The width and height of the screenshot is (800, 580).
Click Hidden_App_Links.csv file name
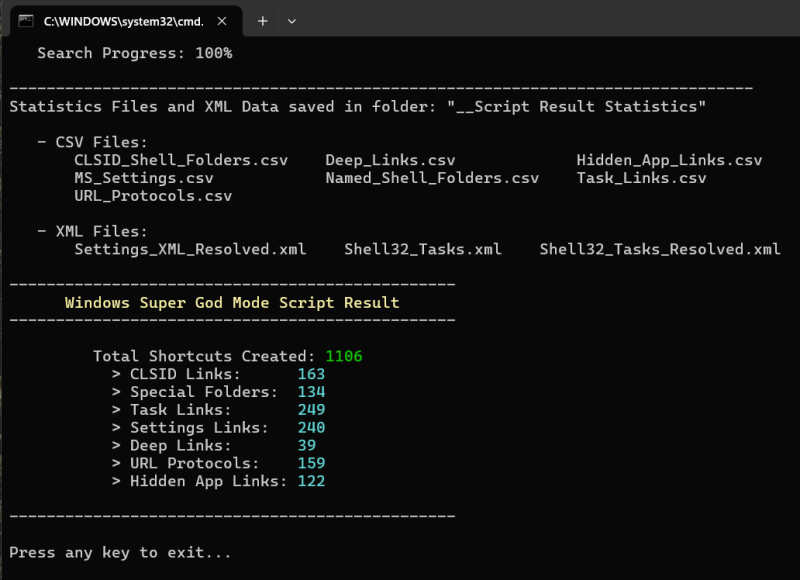[x=669, y=160]
